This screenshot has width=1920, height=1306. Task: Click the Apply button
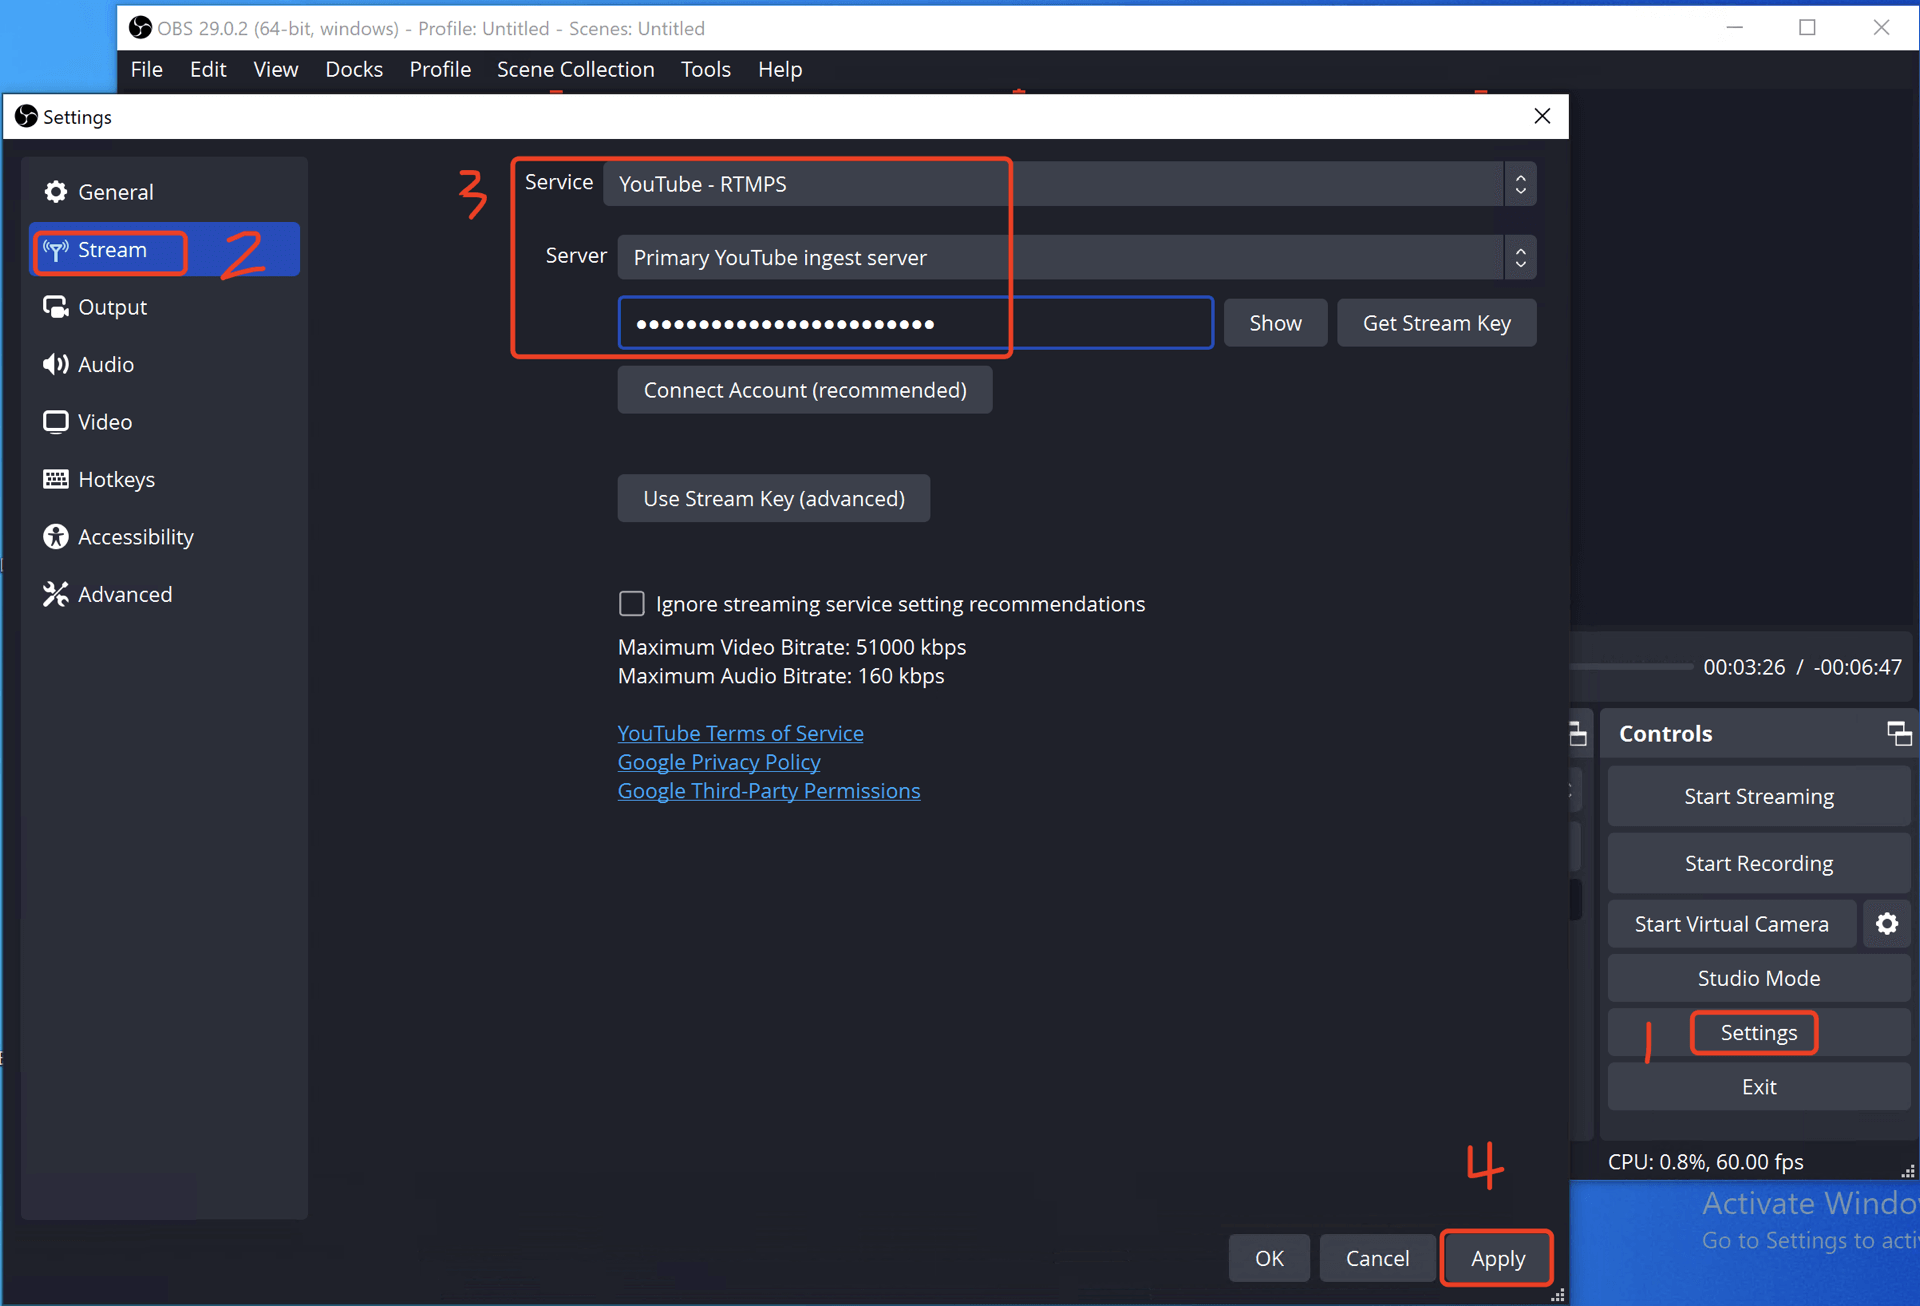[x=1497, y=1258]
